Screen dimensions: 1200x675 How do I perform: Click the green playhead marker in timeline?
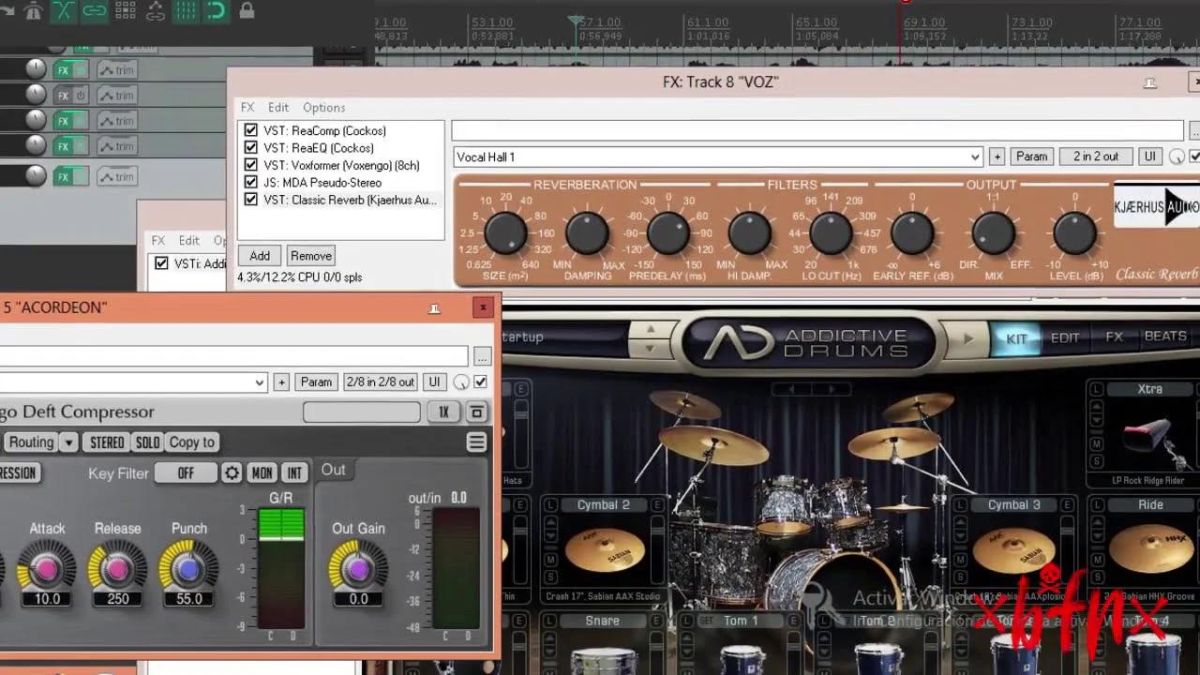[575, 20]
